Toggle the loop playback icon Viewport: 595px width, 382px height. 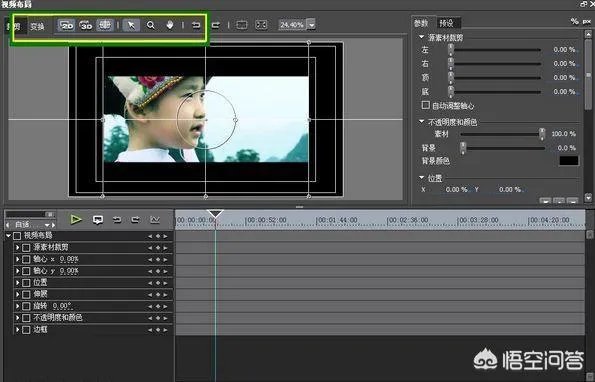coord(98,220)
